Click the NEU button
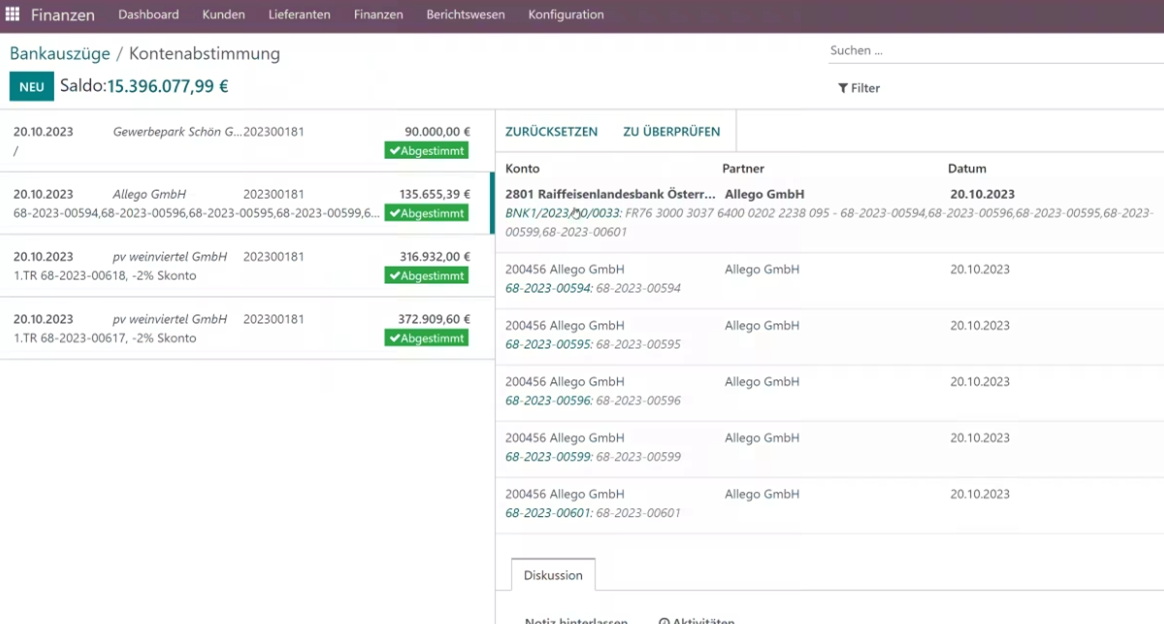 [32, 87]
